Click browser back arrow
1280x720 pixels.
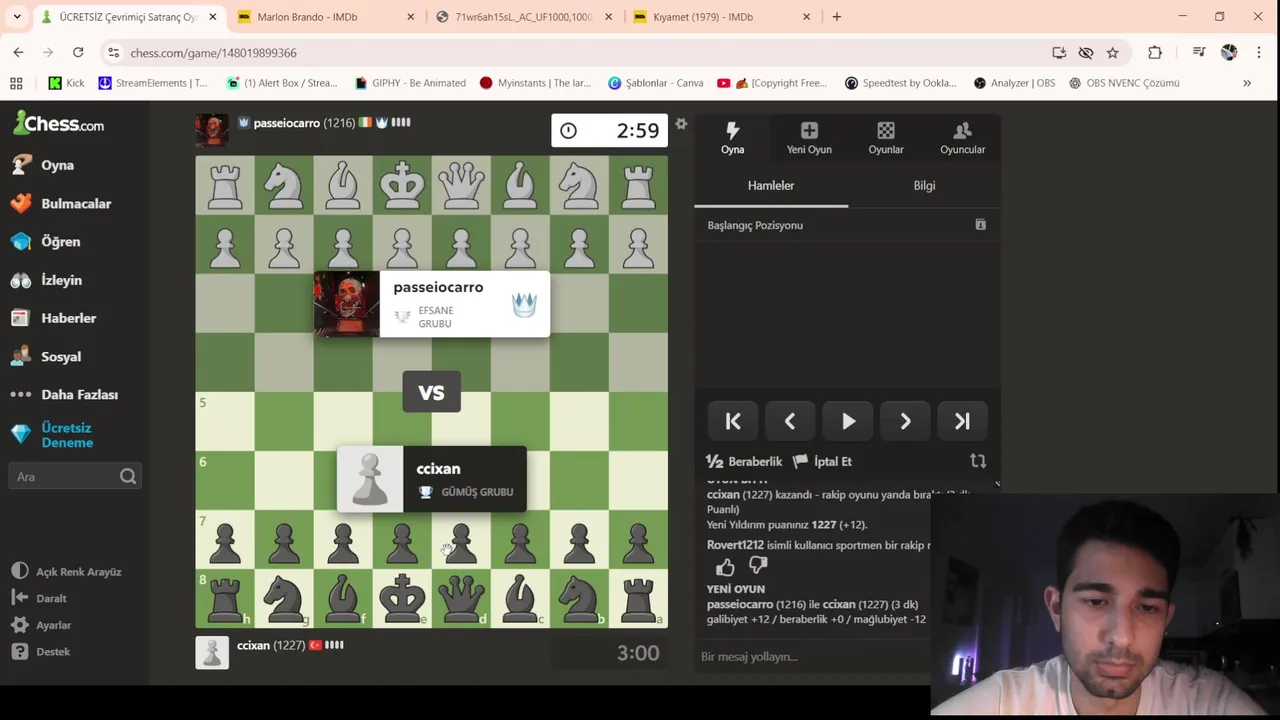18,53
